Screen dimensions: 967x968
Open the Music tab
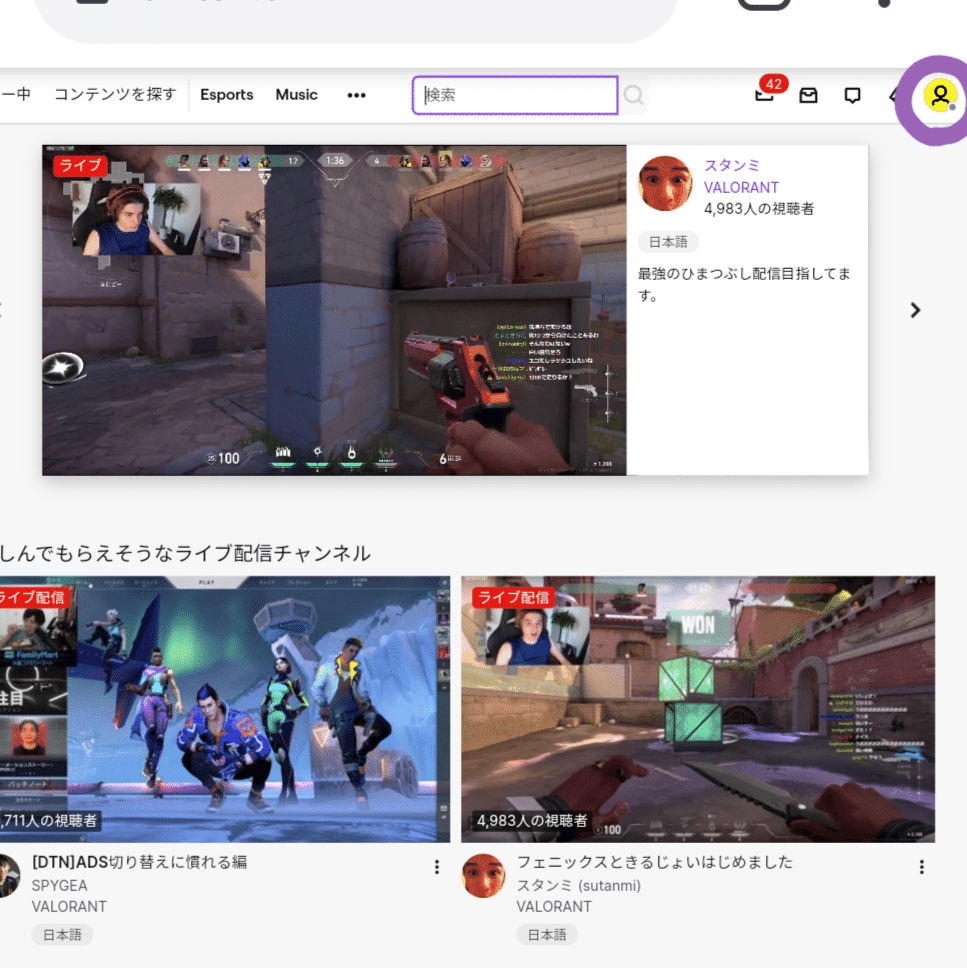pyautogui.click(x=296, y=94)
